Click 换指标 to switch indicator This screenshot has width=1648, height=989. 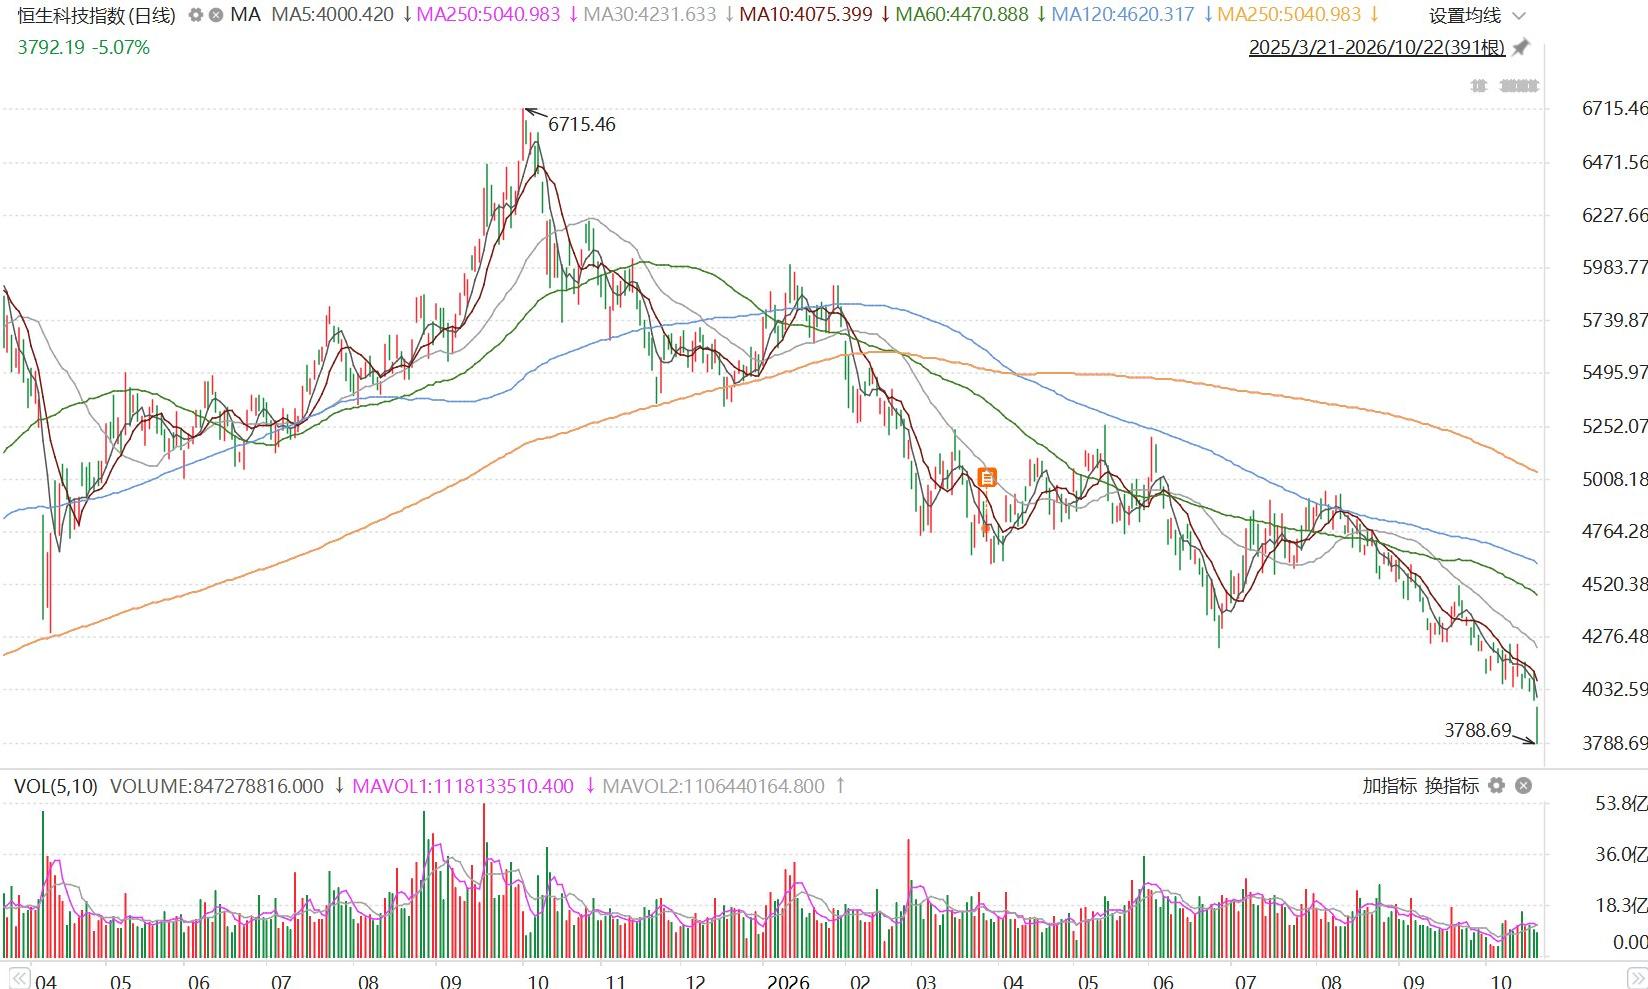point(1452,786)
